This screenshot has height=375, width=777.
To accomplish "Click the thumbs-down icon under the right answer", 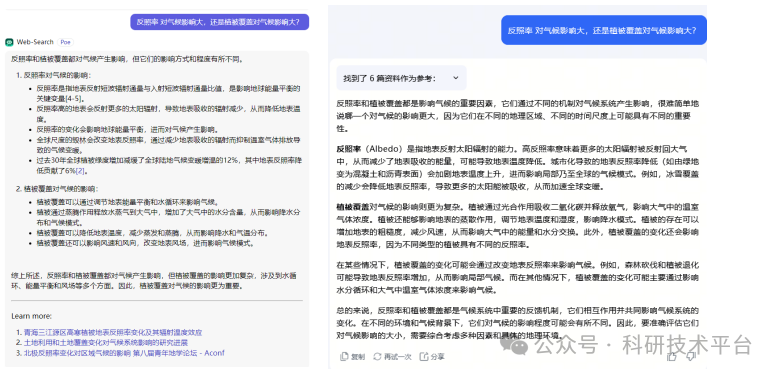I will 690,356.
